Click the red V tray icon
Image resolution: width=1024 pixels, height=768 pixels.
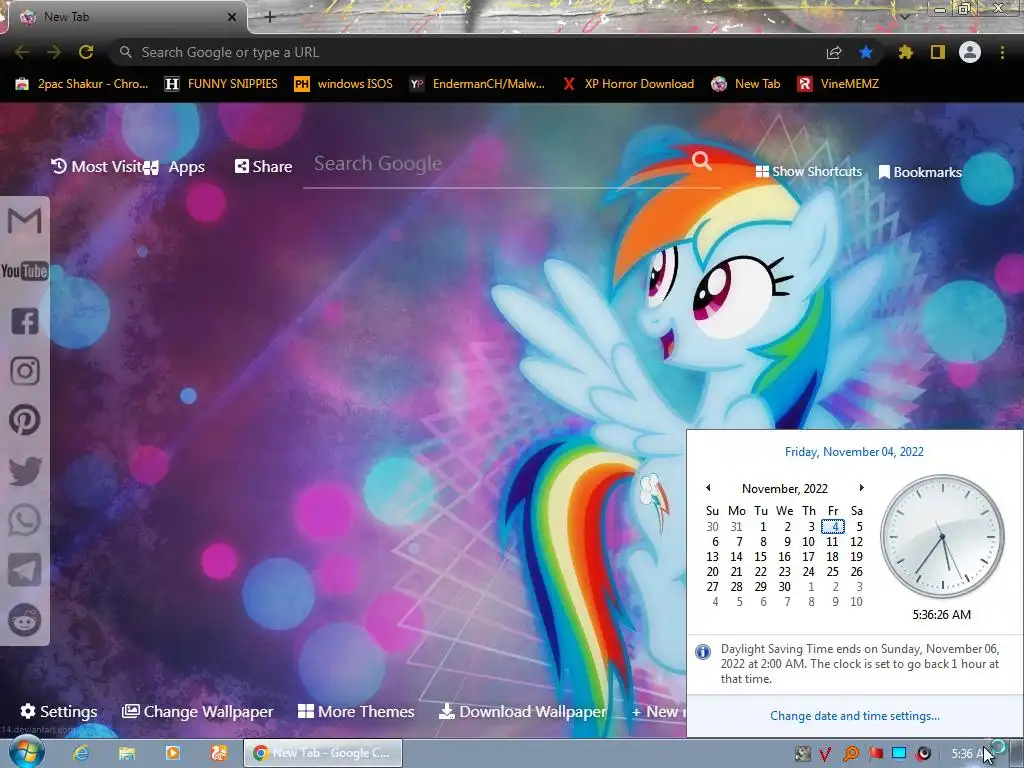tap(825, 754)
